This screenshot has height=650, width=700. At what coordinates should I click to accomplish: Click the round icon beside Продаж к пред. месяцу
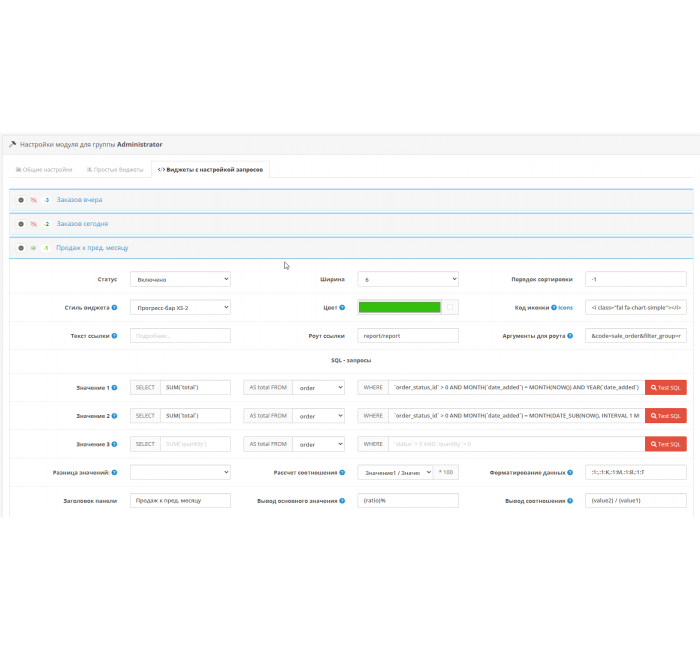pos(21,248)
